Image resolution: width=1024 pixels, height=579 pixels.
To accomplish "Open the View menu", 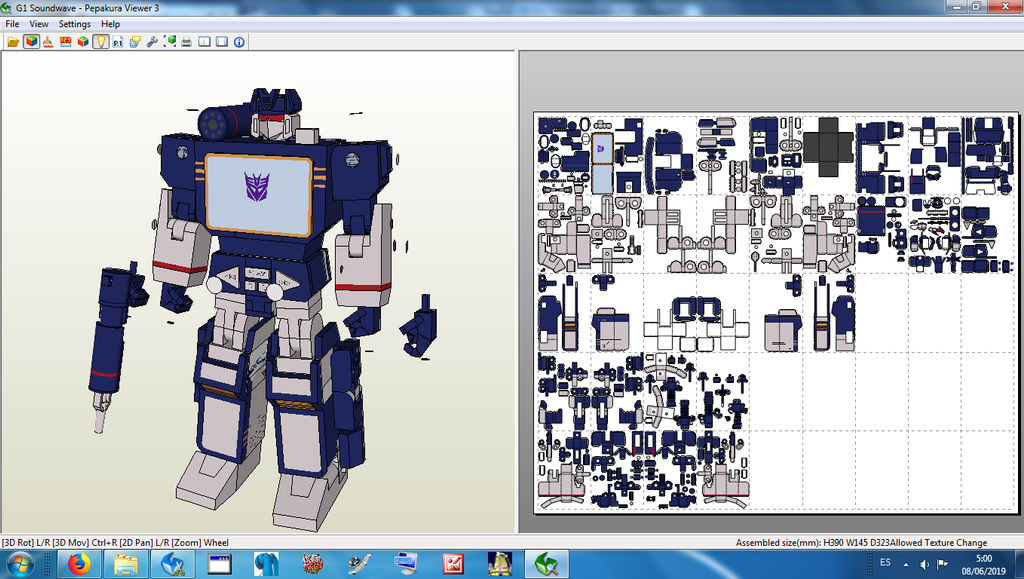I will point(39,24).
